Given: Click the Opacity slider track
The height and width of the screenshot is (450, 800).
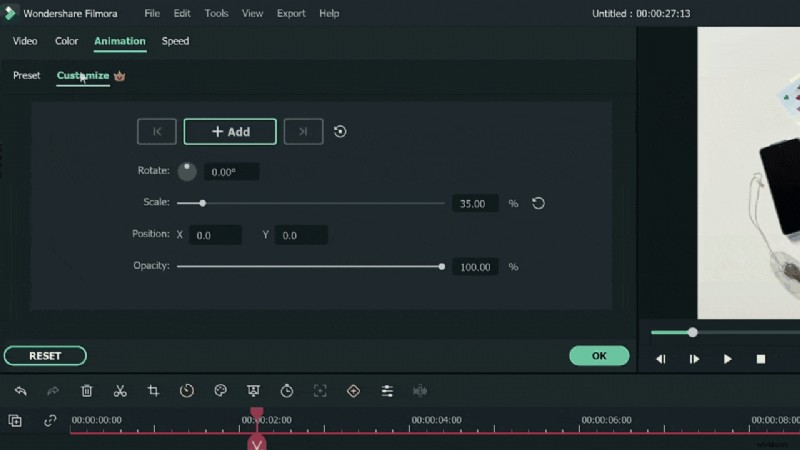Looking at the screenshot, I should point(310,267).
